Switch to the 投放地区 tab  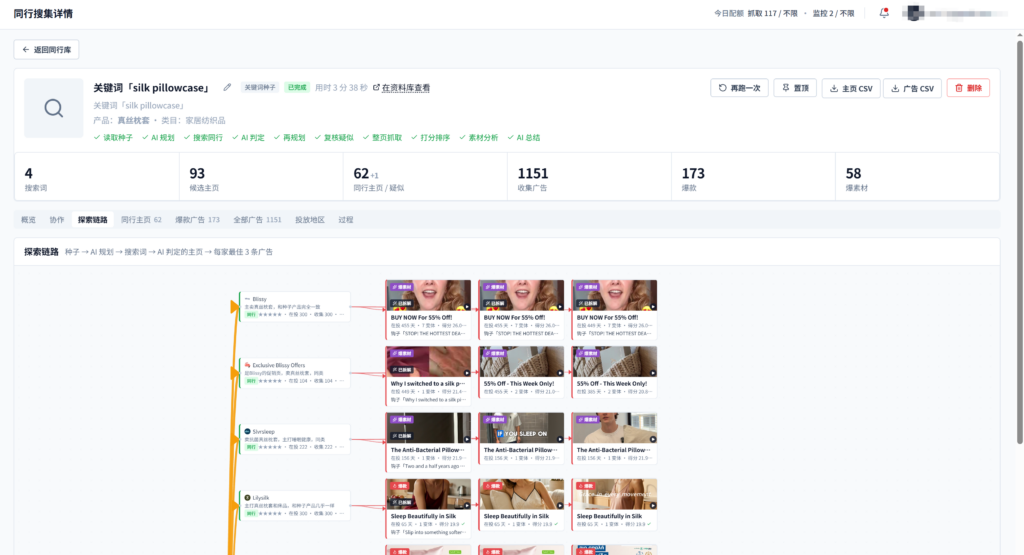coord(310,220)
